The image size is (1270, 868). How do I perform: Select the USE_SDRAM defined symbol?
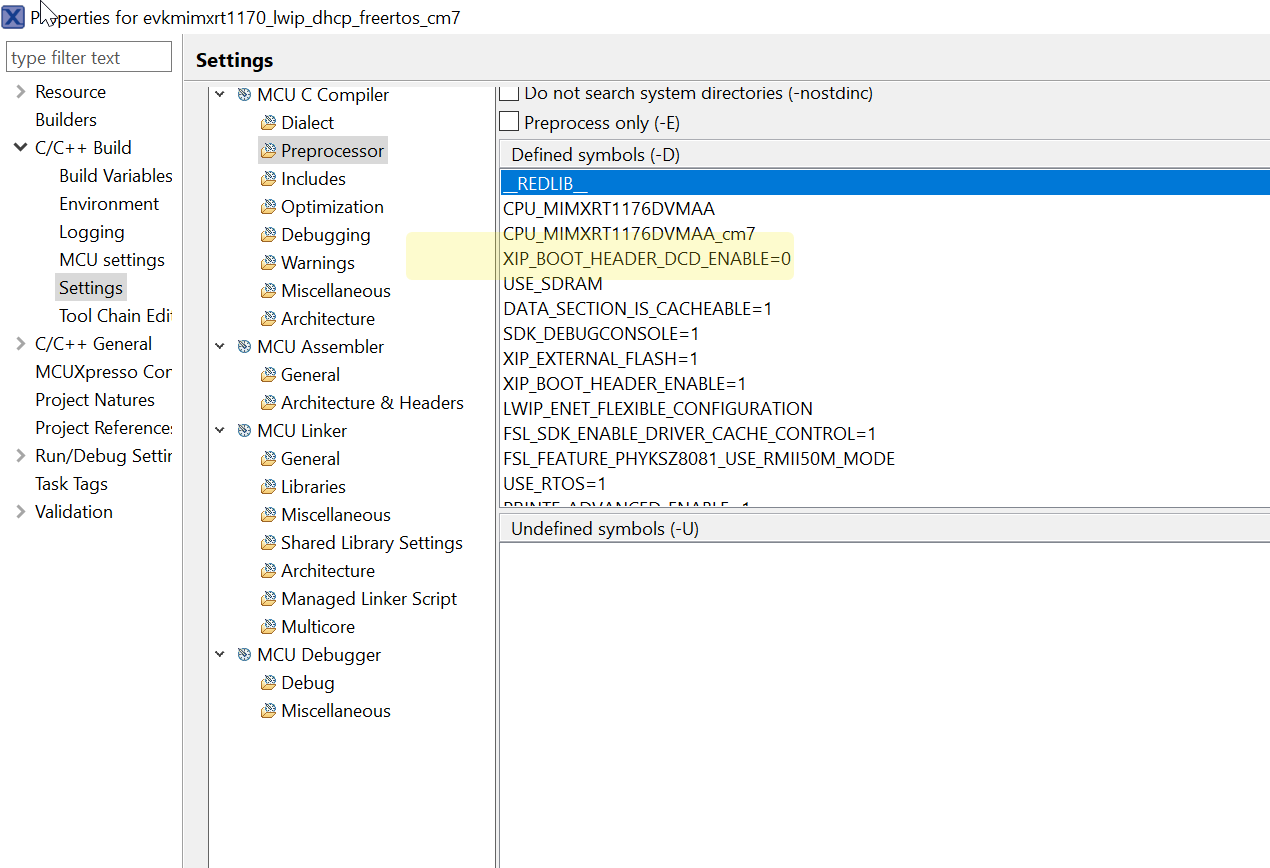[553, 284]
